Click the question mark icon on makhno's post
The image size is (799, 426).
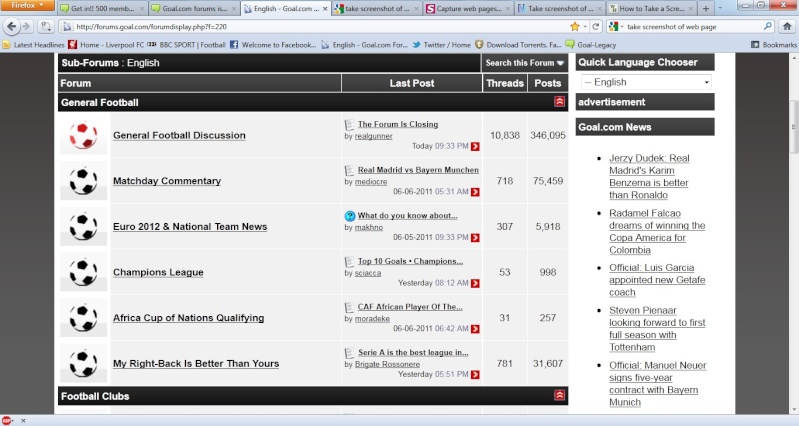[350, 216]
